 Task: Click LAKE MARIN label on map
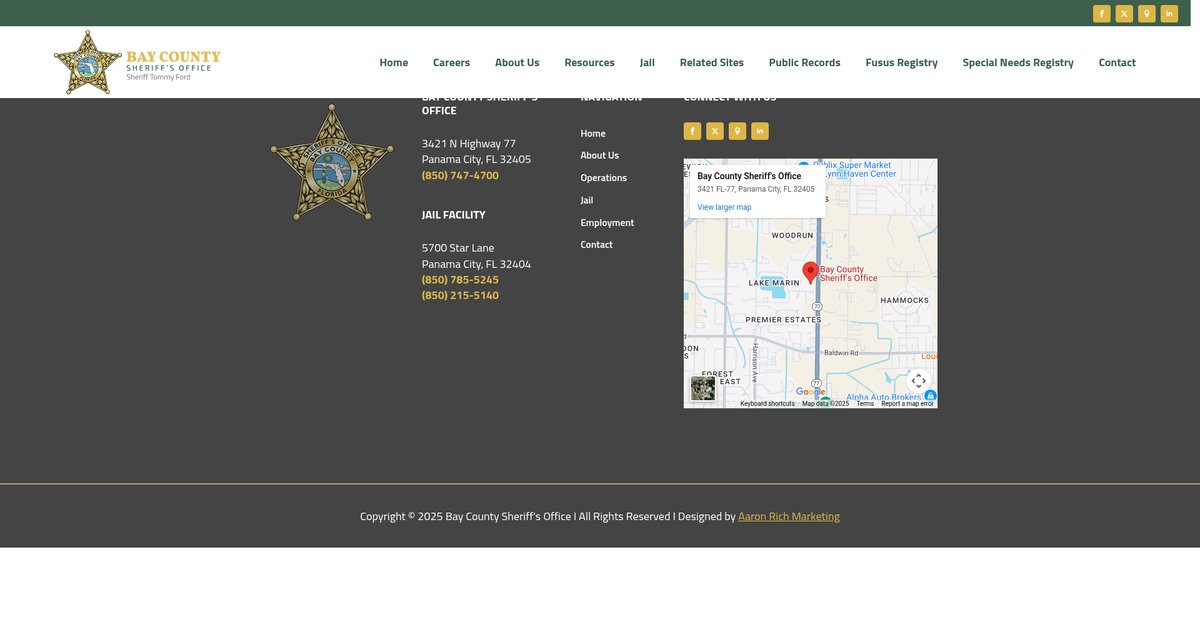tap(775, 283)
